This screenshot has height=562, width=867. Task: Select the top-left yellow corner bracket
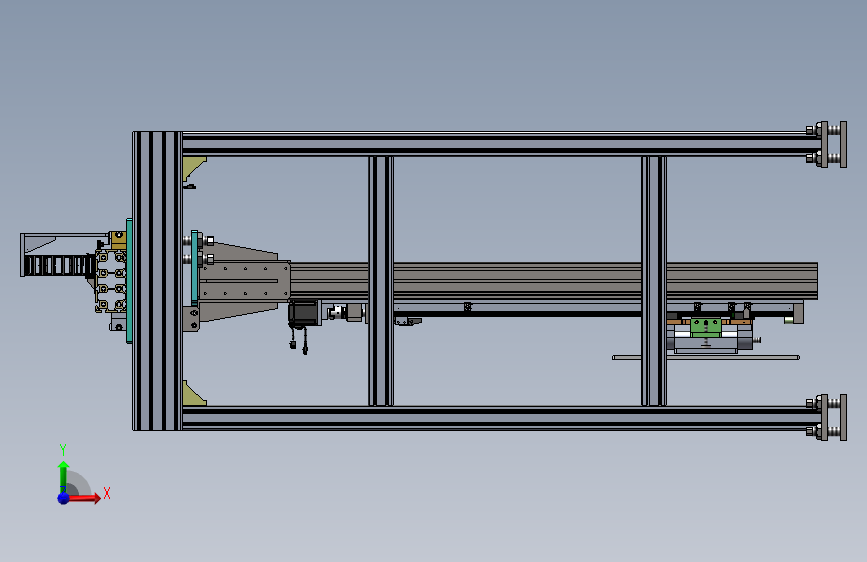194,168
